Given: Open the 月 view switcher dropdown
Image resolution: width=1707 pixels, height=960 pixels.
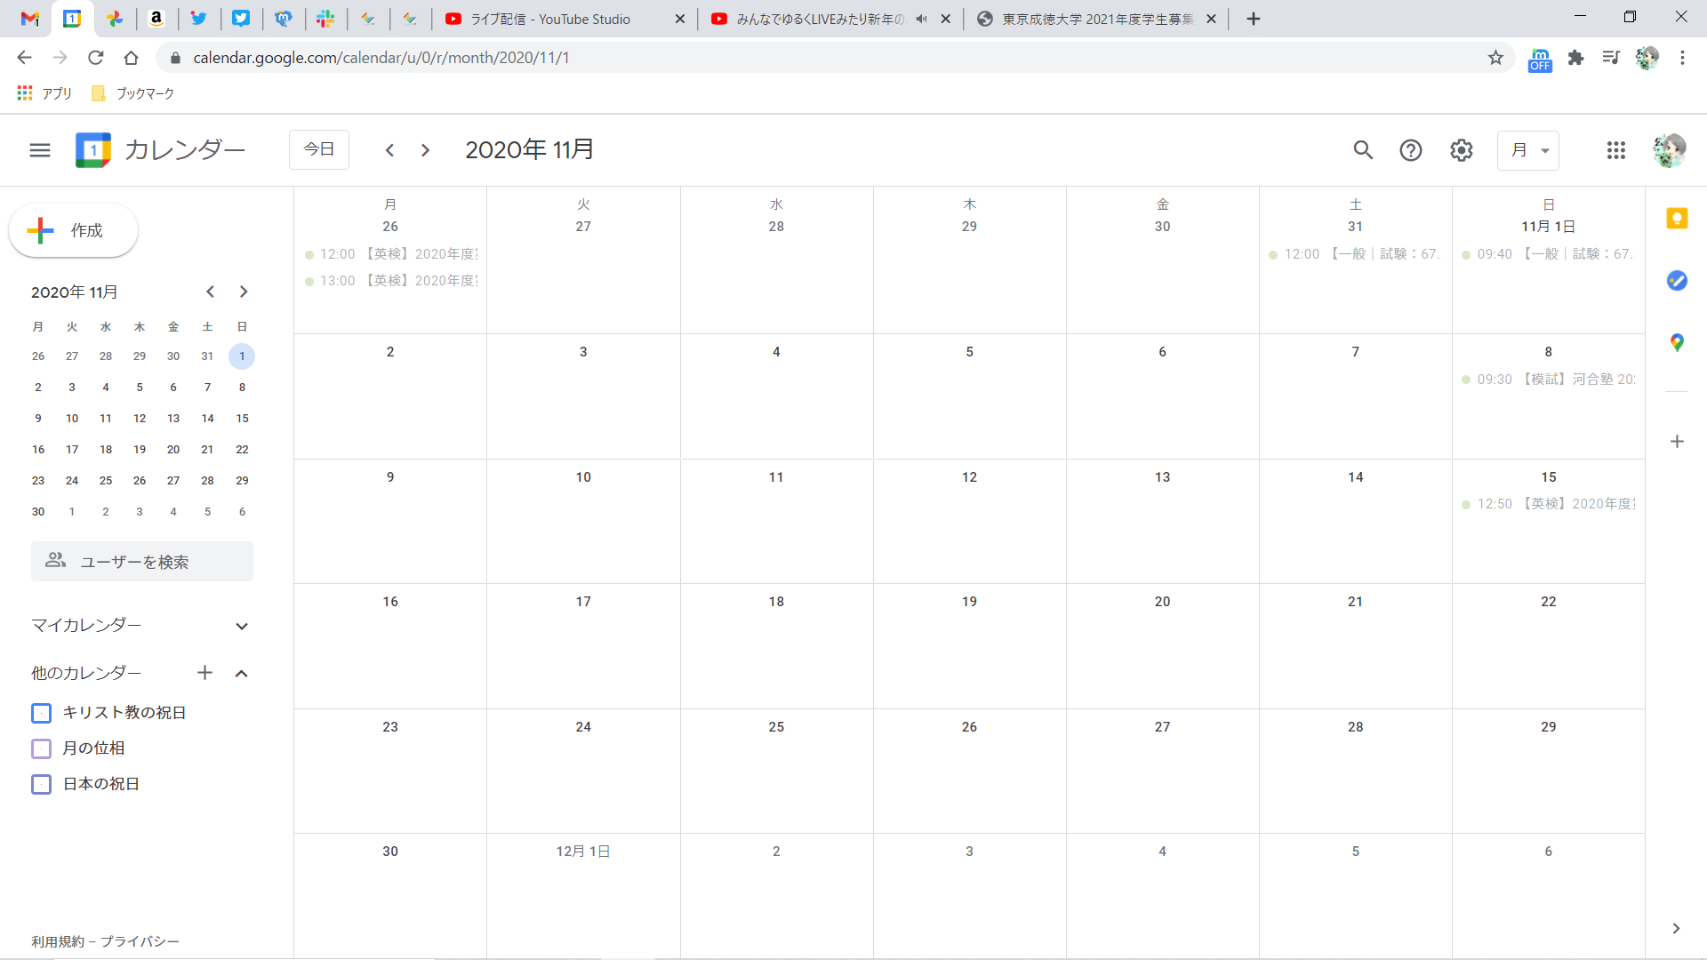Looking at the screenshot, I should 1528,150.
